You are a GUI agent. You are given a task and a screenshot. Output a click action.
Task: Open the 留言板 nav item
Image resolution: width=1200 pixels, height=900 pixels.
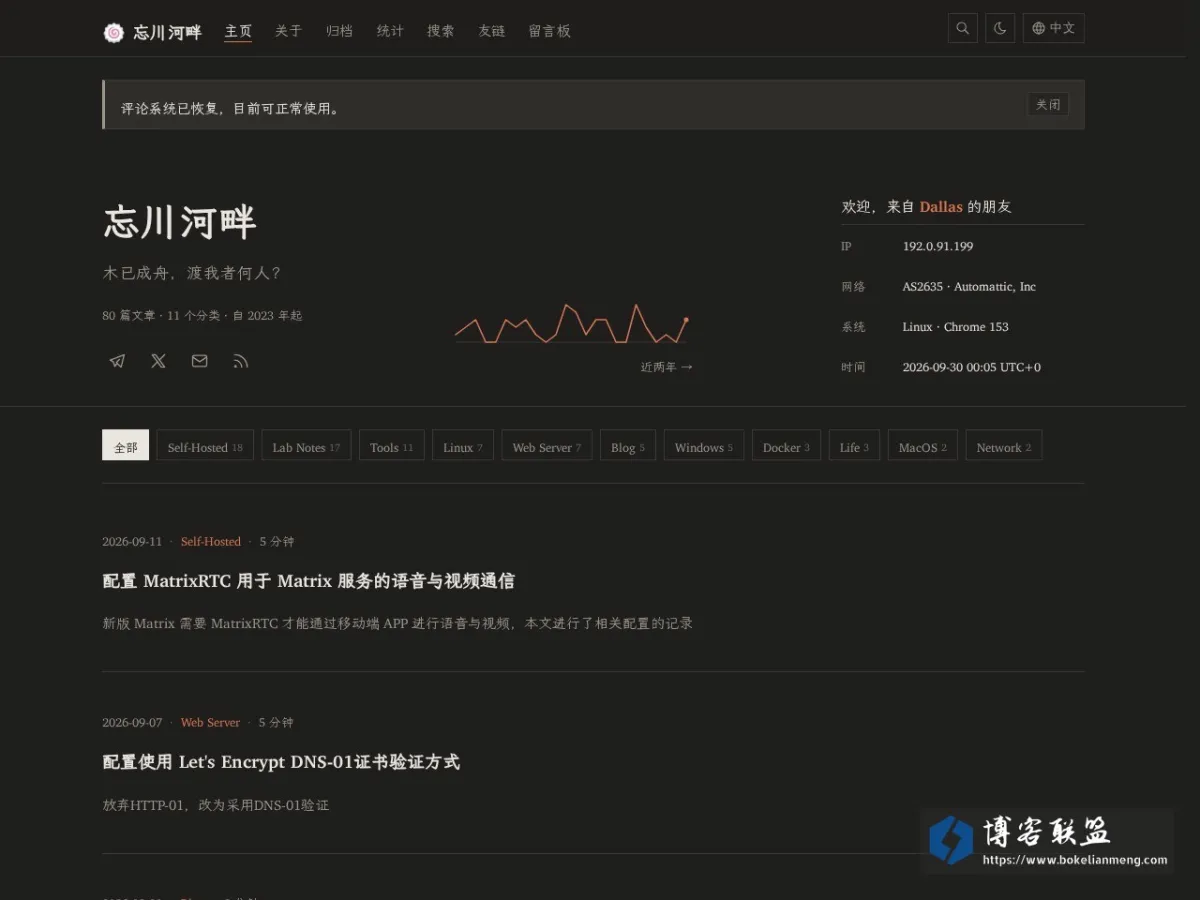pyautogui.click(x=549, y=31)
